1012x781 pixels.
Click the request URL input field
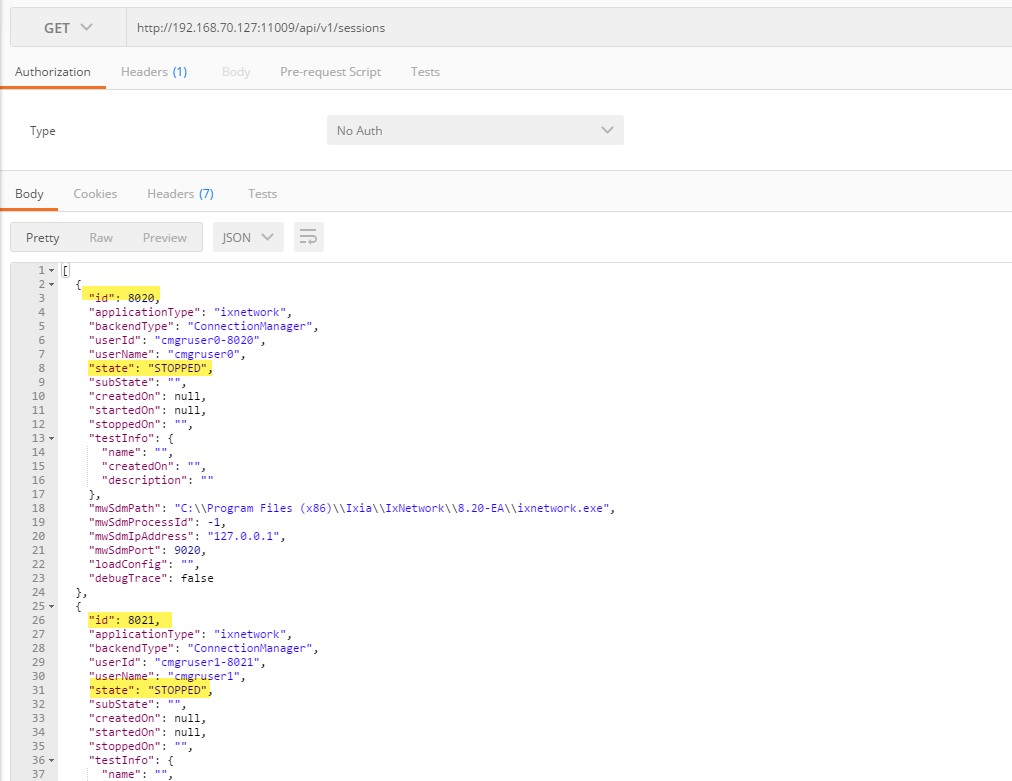click(560, 28)
